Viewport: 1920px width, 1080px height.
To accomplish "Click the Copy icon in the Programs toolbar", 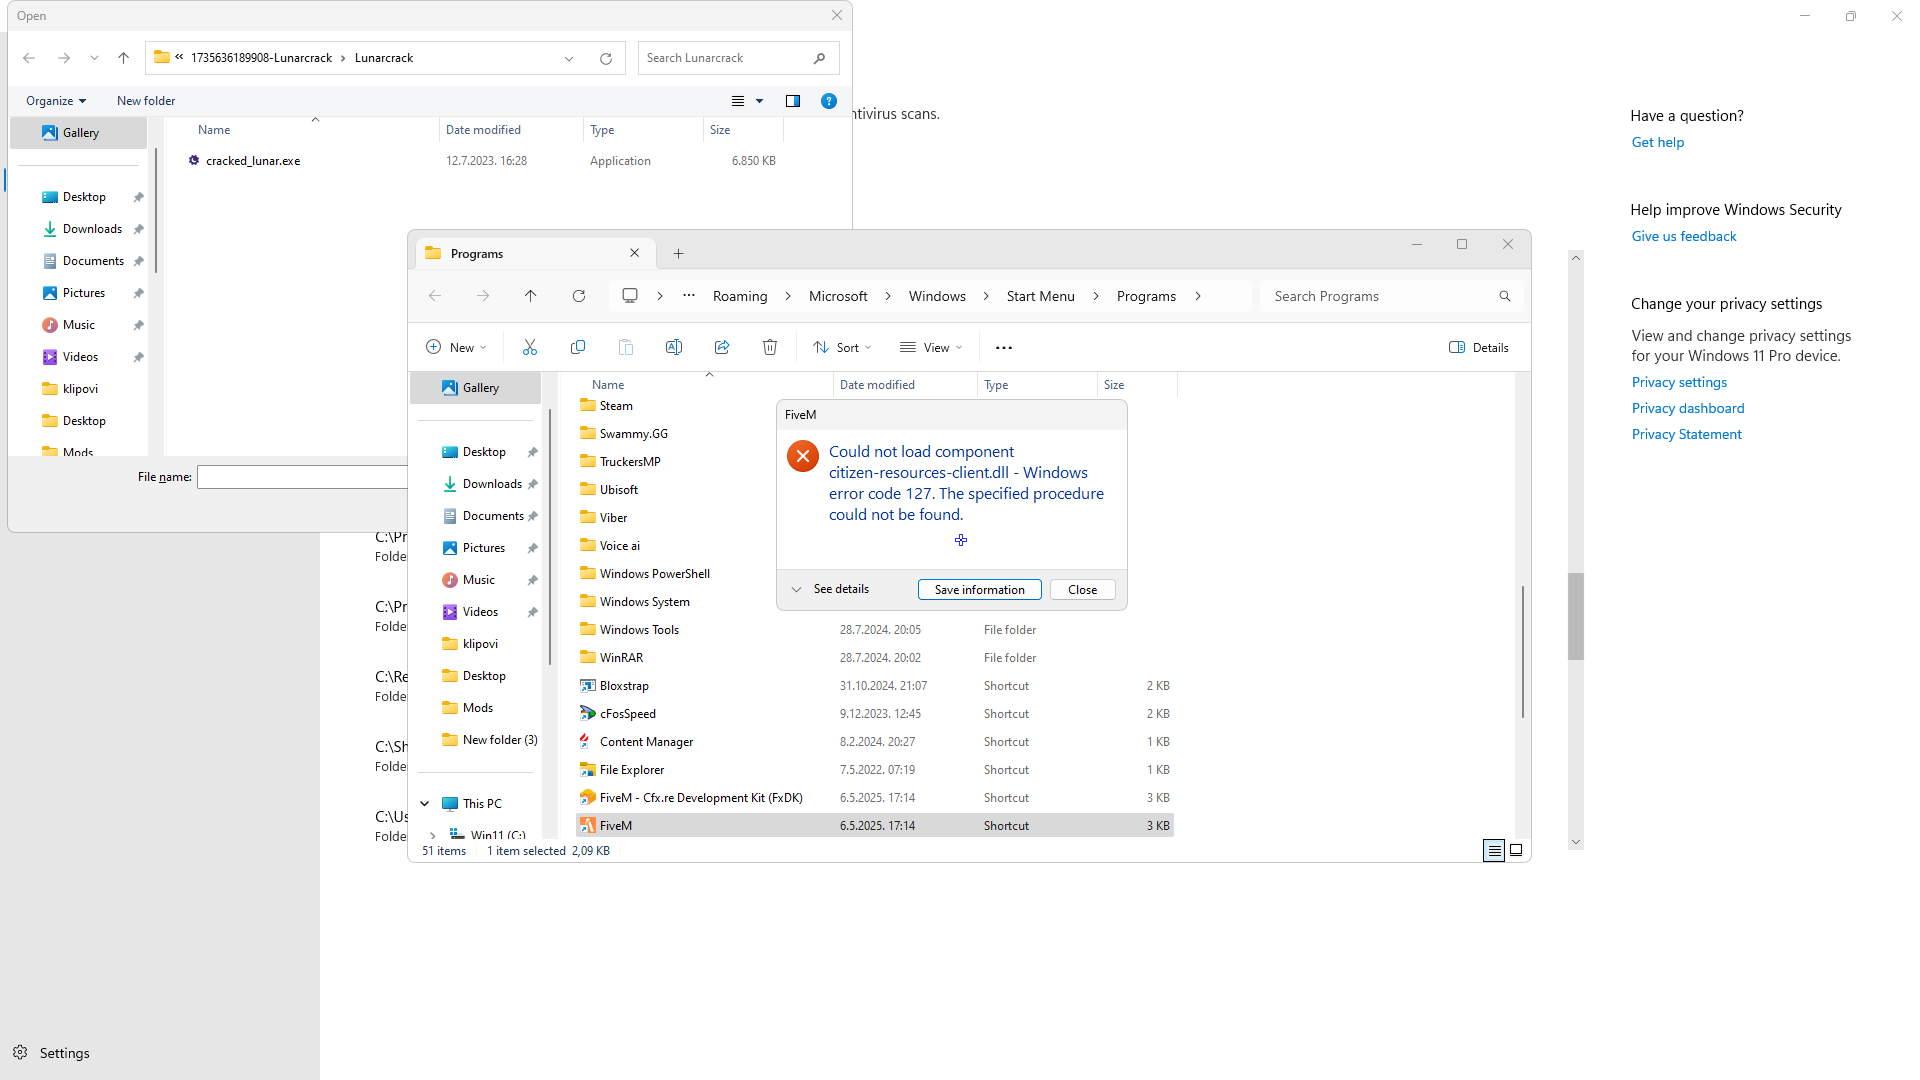I will coord(578,347).
